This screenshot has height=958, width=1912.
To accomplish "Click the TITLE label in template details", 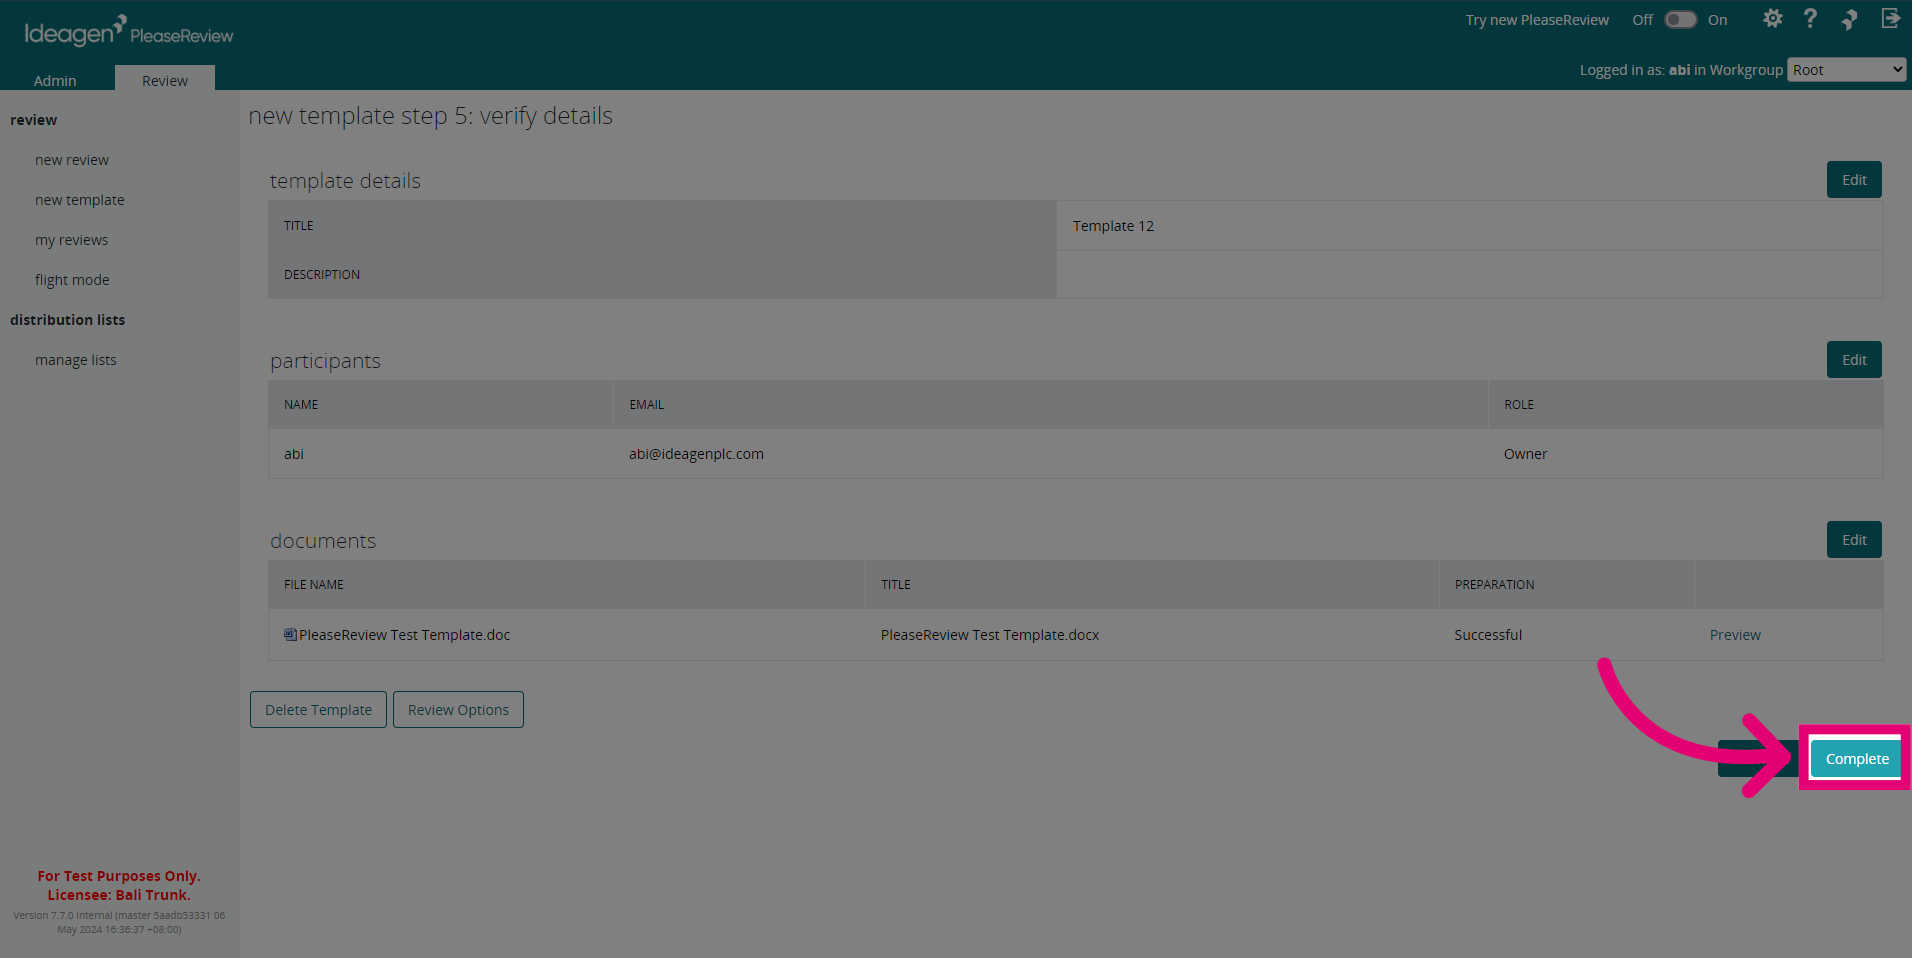I will click(x=299, y=226).
